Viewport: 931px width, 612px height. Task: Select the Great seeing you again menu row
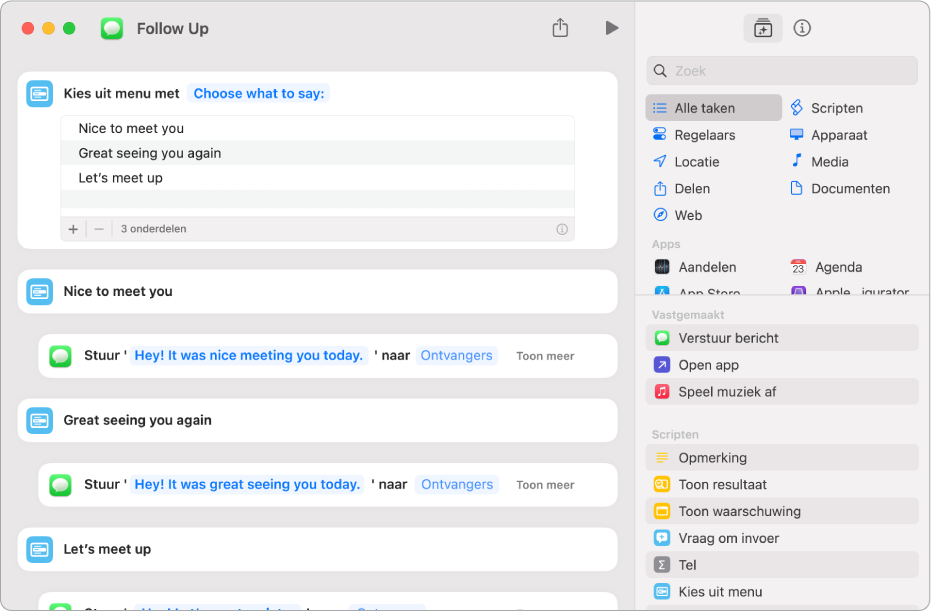click(150, 153)
